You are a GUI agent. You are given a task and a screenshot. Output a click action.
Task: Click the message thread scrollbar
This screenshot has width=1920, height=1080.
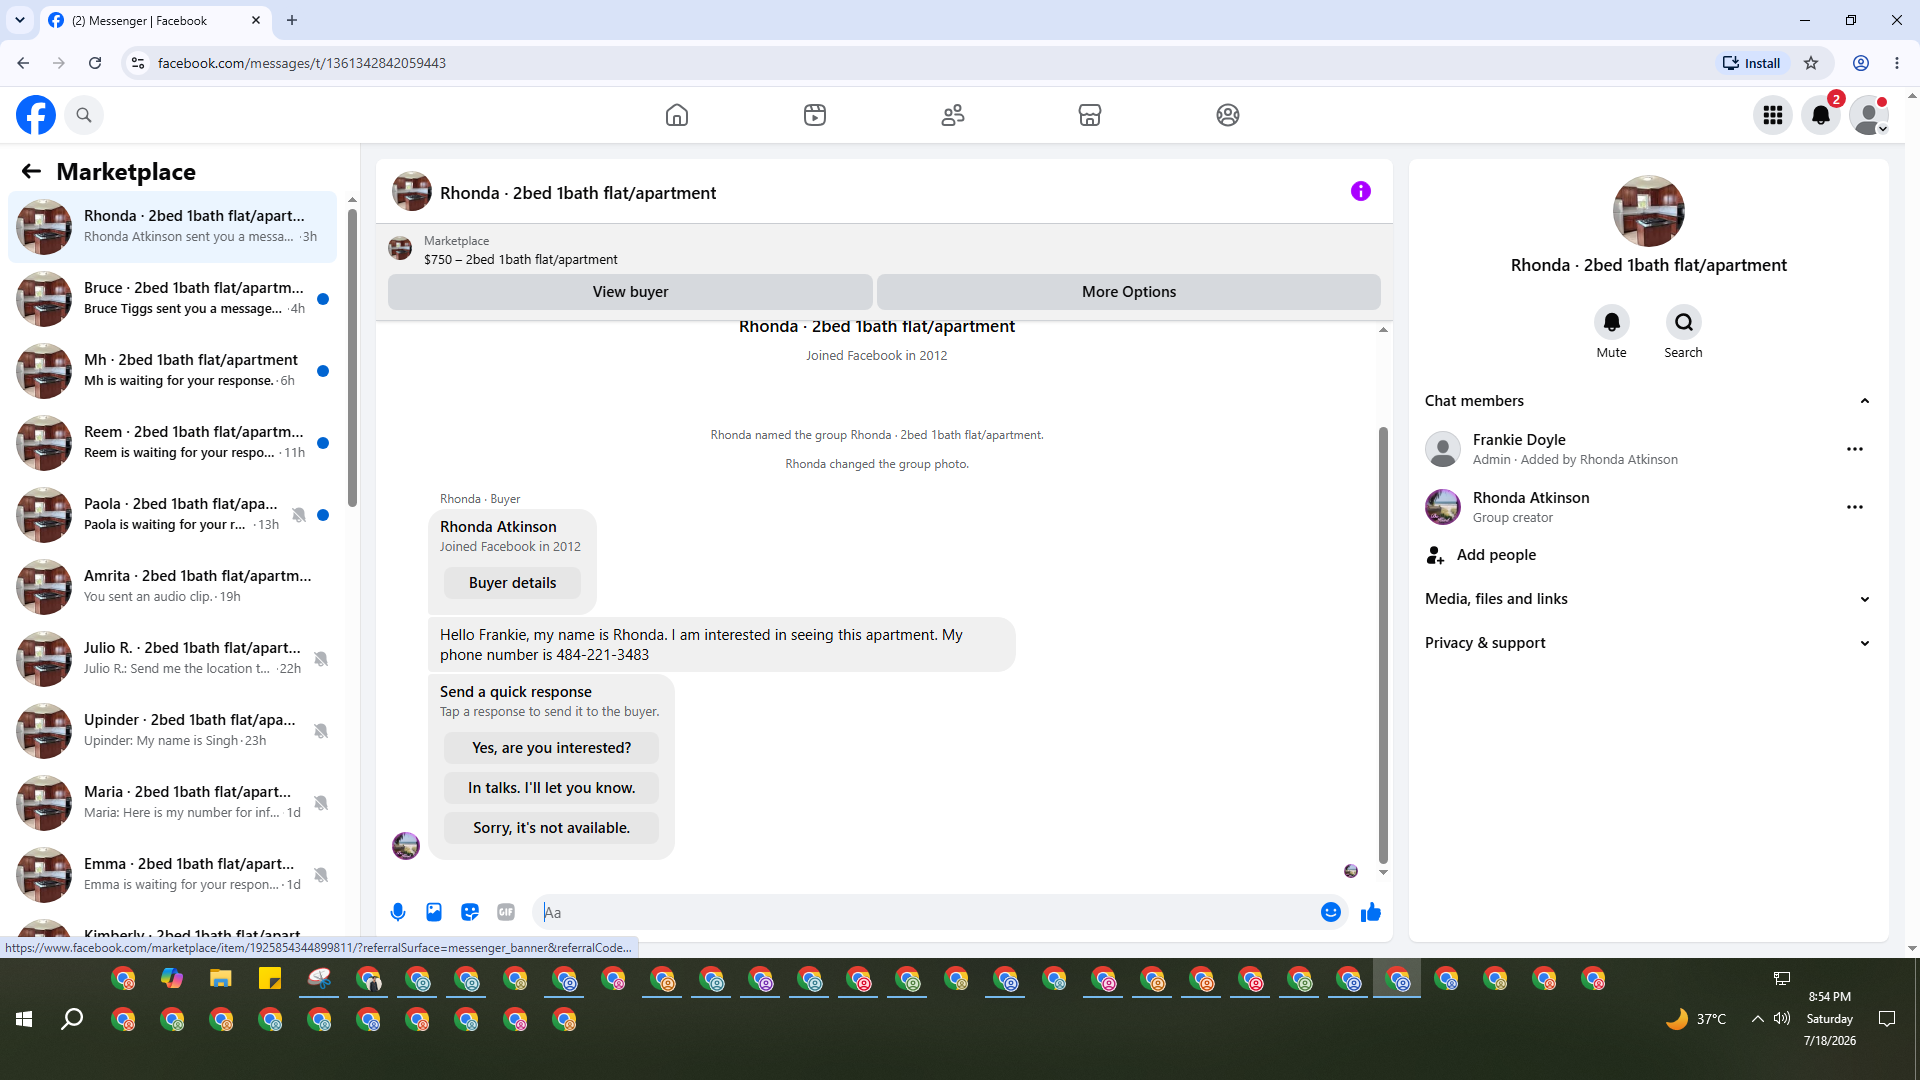(1383, 645)
